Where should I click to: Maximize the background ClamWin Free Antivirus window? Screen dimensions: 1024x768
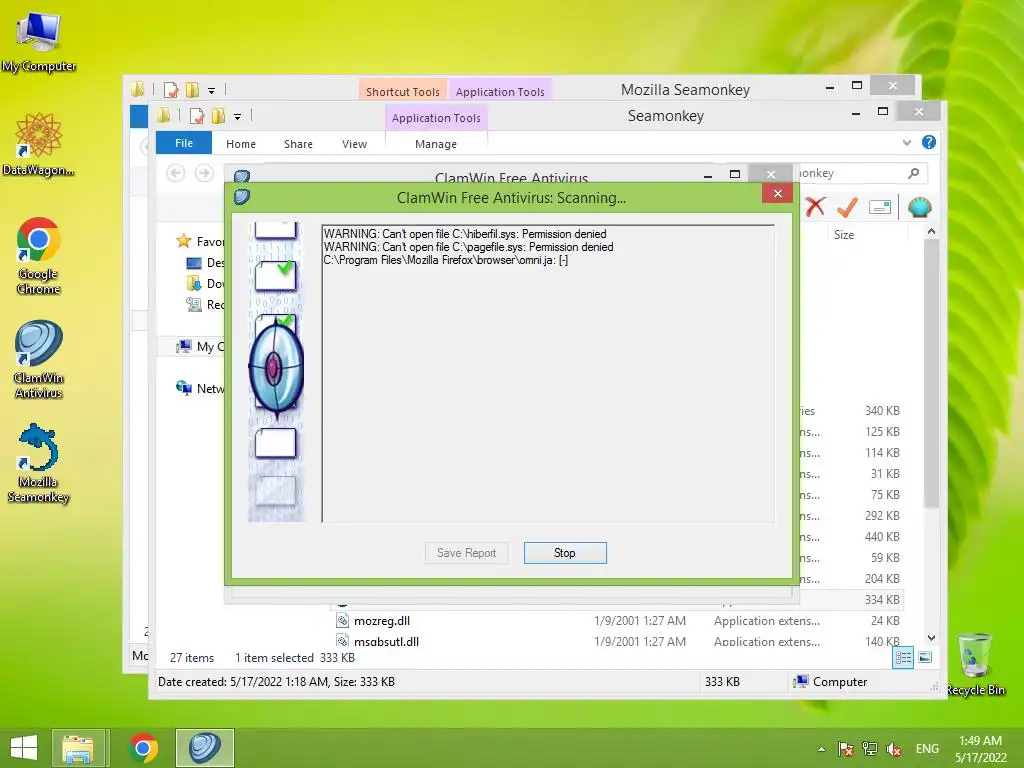735,174
